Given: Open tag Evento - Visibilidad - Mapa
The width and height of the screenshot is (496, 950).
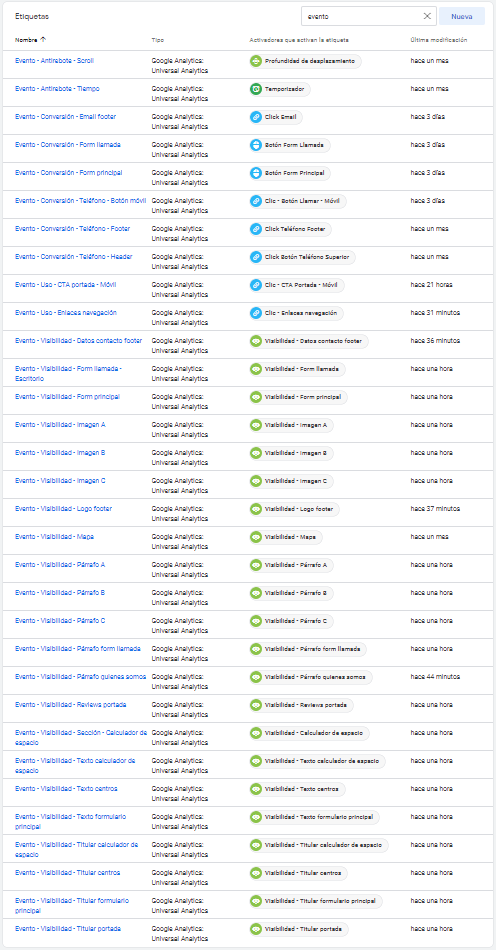Looking at the screenshot, I should tap(55, 536).
